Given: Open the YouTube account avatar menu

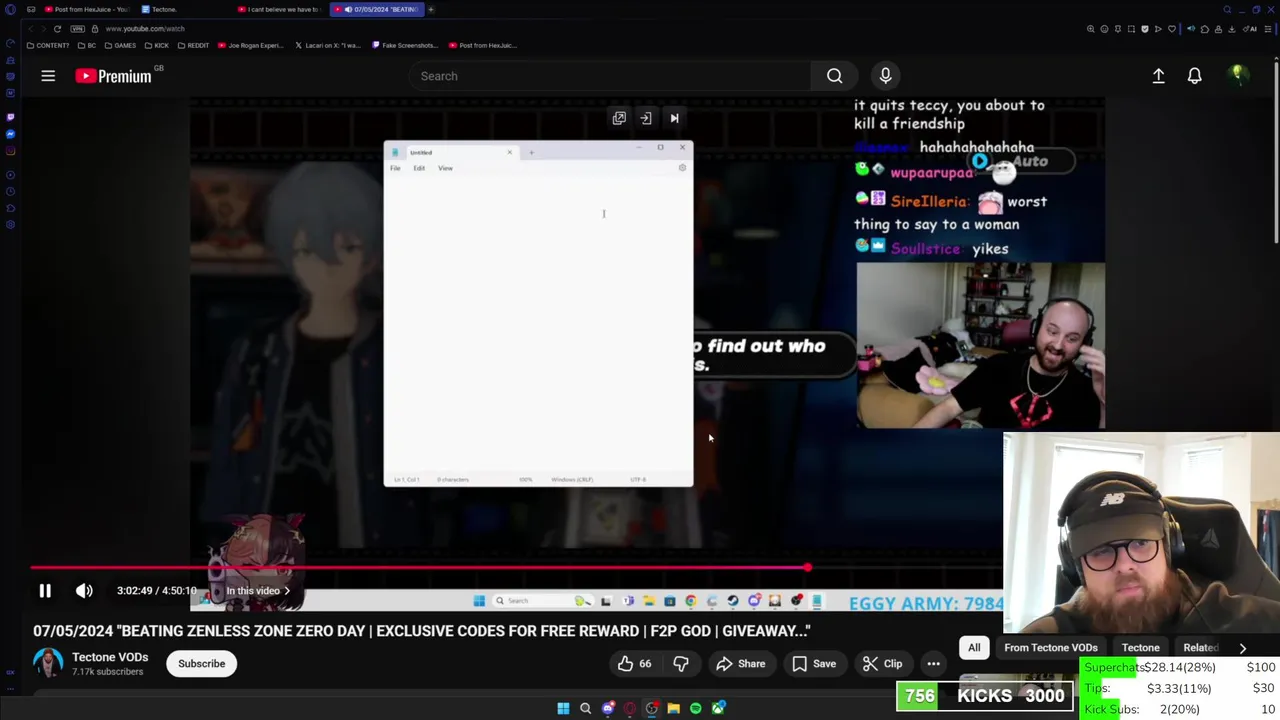Looking at the screenshot, I should 1237,75.
